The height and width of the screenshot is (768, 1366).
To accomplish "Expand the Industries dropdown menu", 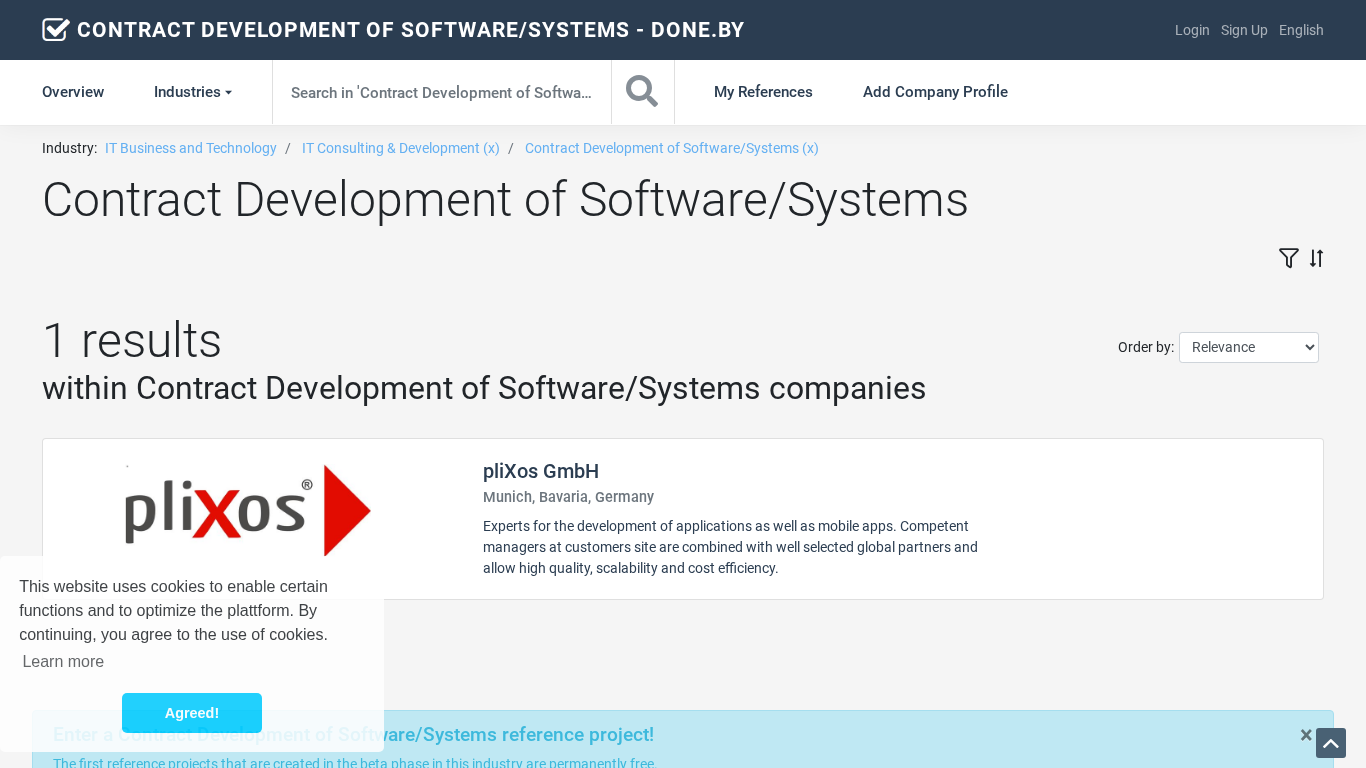I will 192,92.
